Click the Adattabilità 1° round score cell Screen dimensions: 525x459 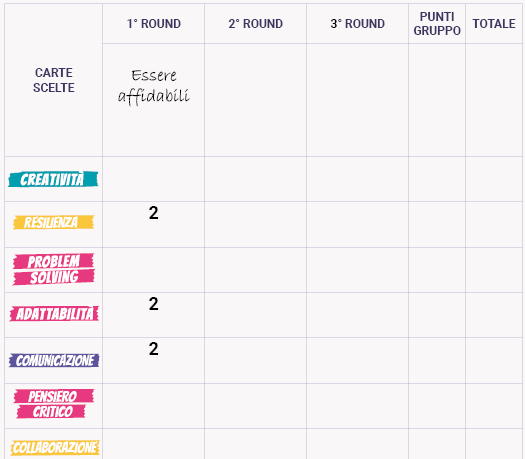pos(154,315)
